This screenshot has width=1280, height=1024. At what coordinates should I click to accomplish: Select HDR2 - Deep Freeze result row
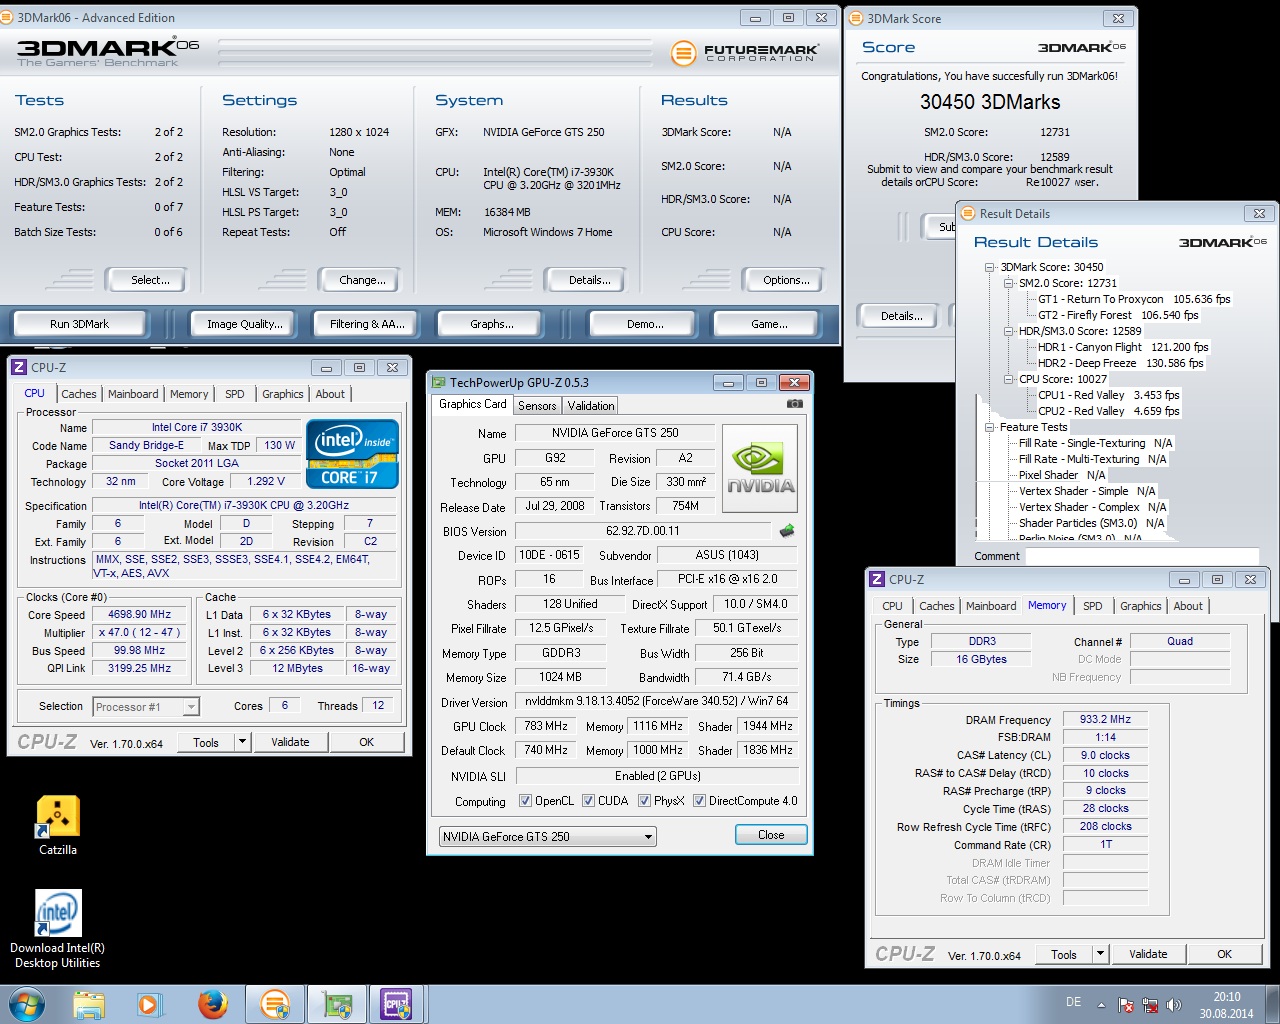point(1121,363)
